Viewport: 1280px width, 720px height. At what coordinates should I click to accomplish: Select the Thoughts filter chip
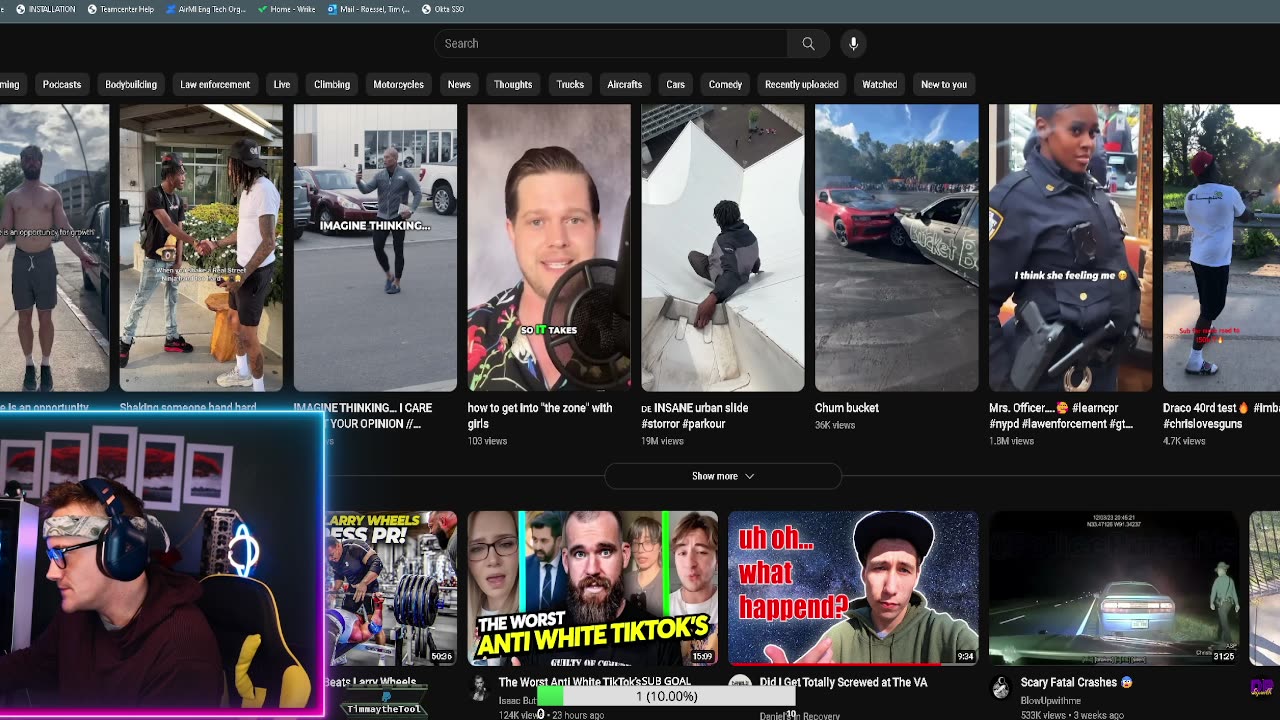pos(513,84)
